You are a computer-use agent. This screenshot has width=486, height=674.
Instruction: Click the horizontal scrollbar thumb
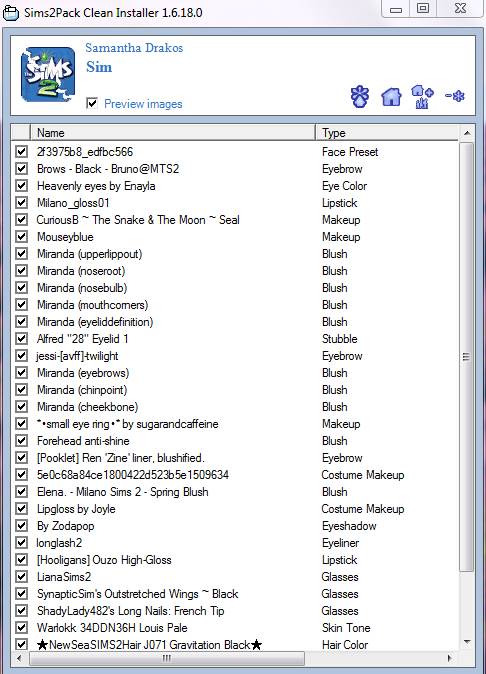click(167, 658)
